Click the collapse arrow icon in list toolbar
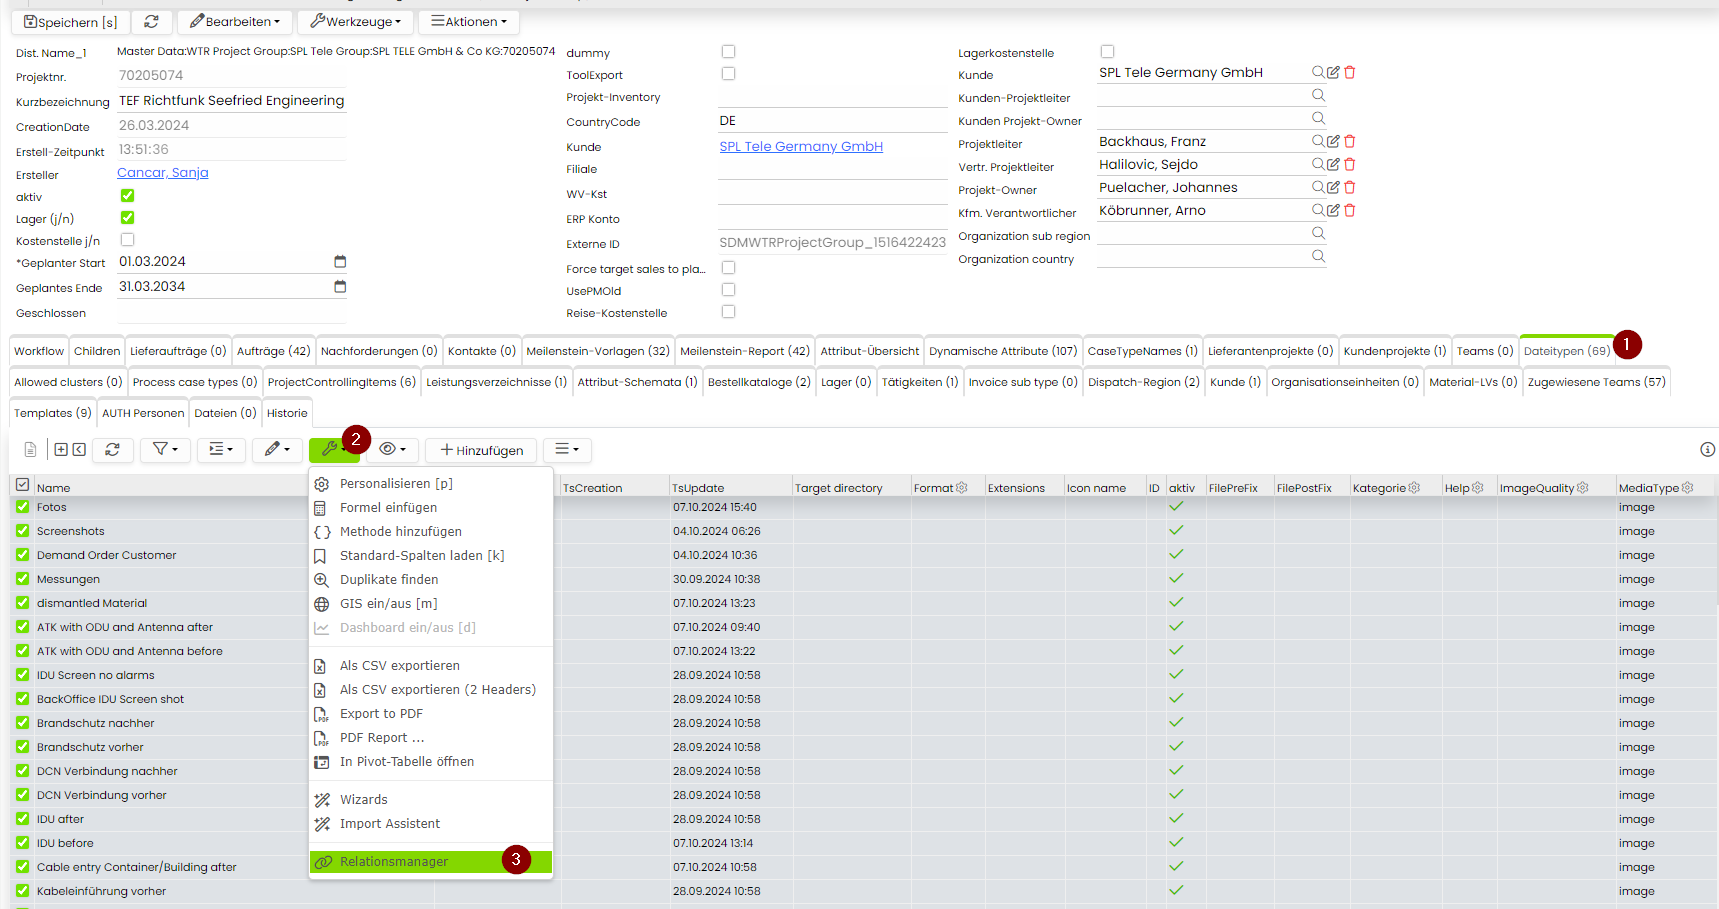Screen dimensions: 1719x909 click(78, 450)
